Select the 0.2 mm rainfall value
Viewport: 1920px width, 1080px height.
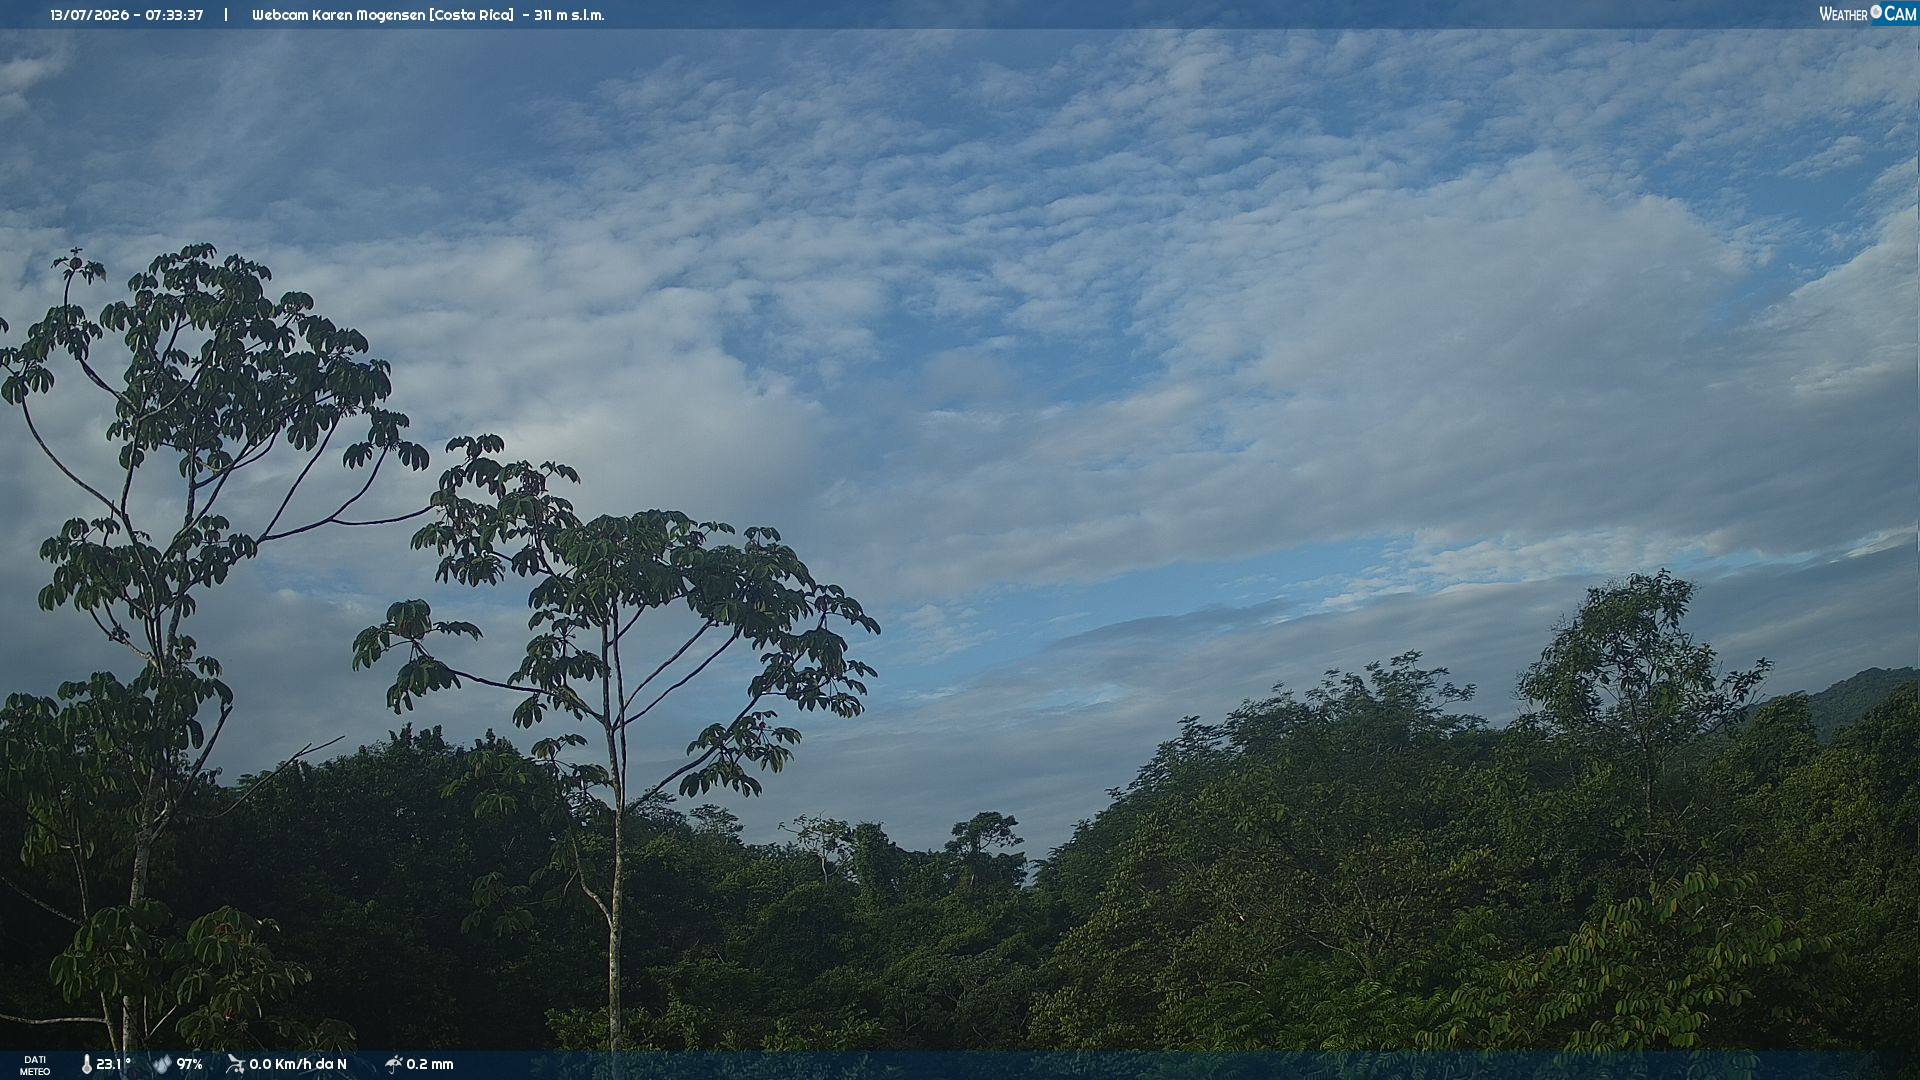coord(430,1065)
